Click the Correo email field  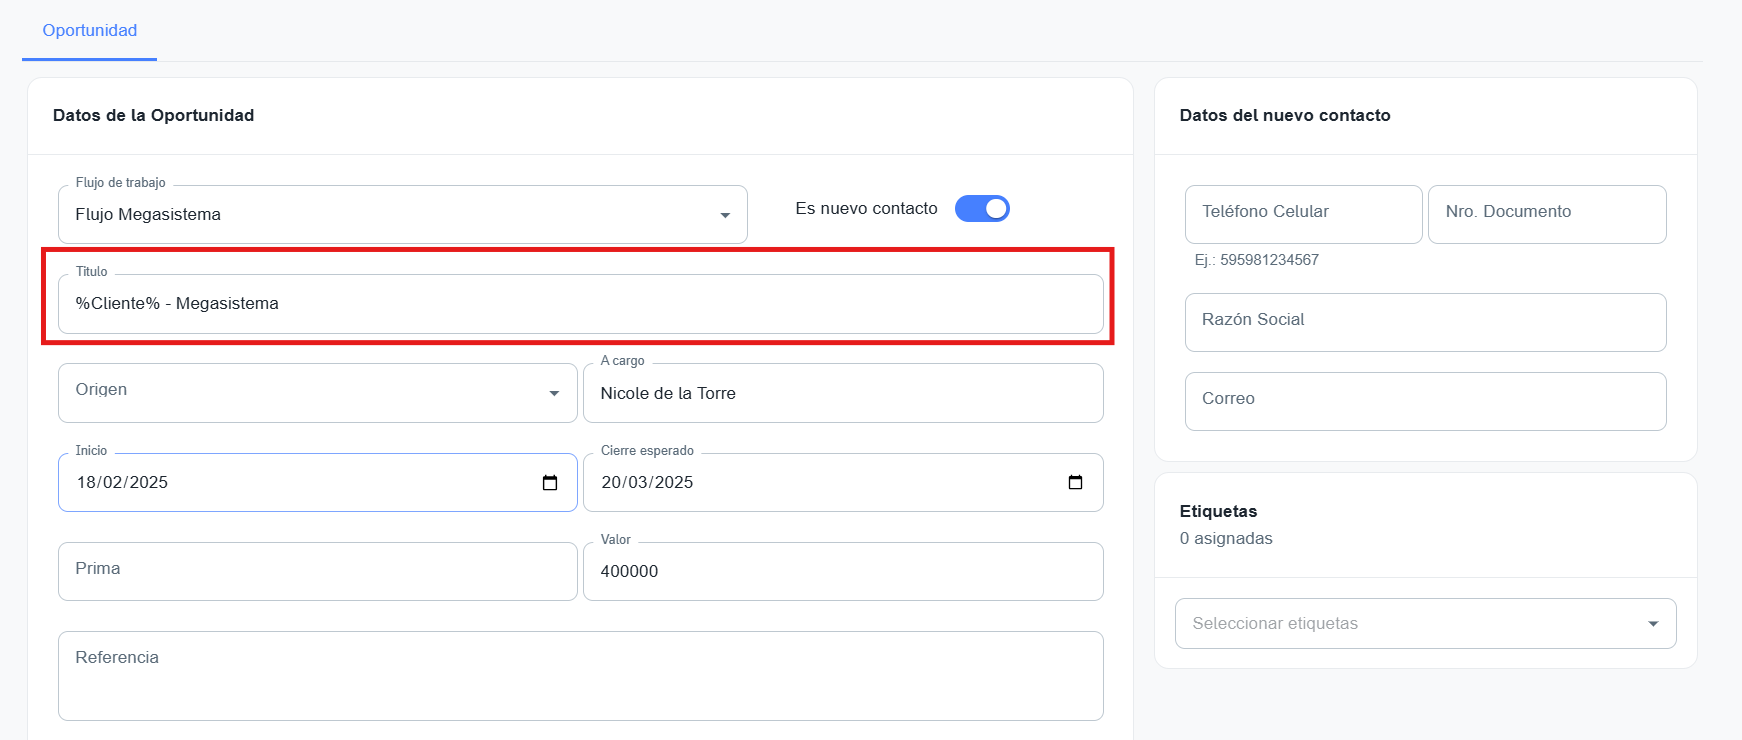click(x=1424, y=400)
